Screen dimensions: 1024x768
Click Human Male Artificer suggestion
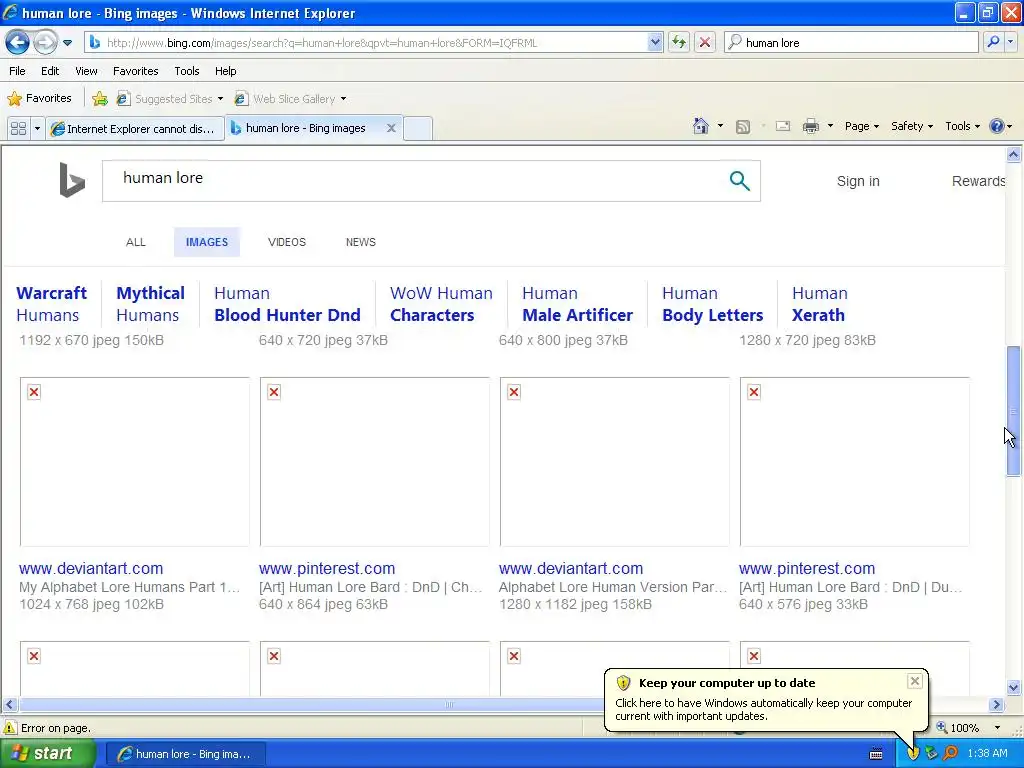[x=577, y=304]
